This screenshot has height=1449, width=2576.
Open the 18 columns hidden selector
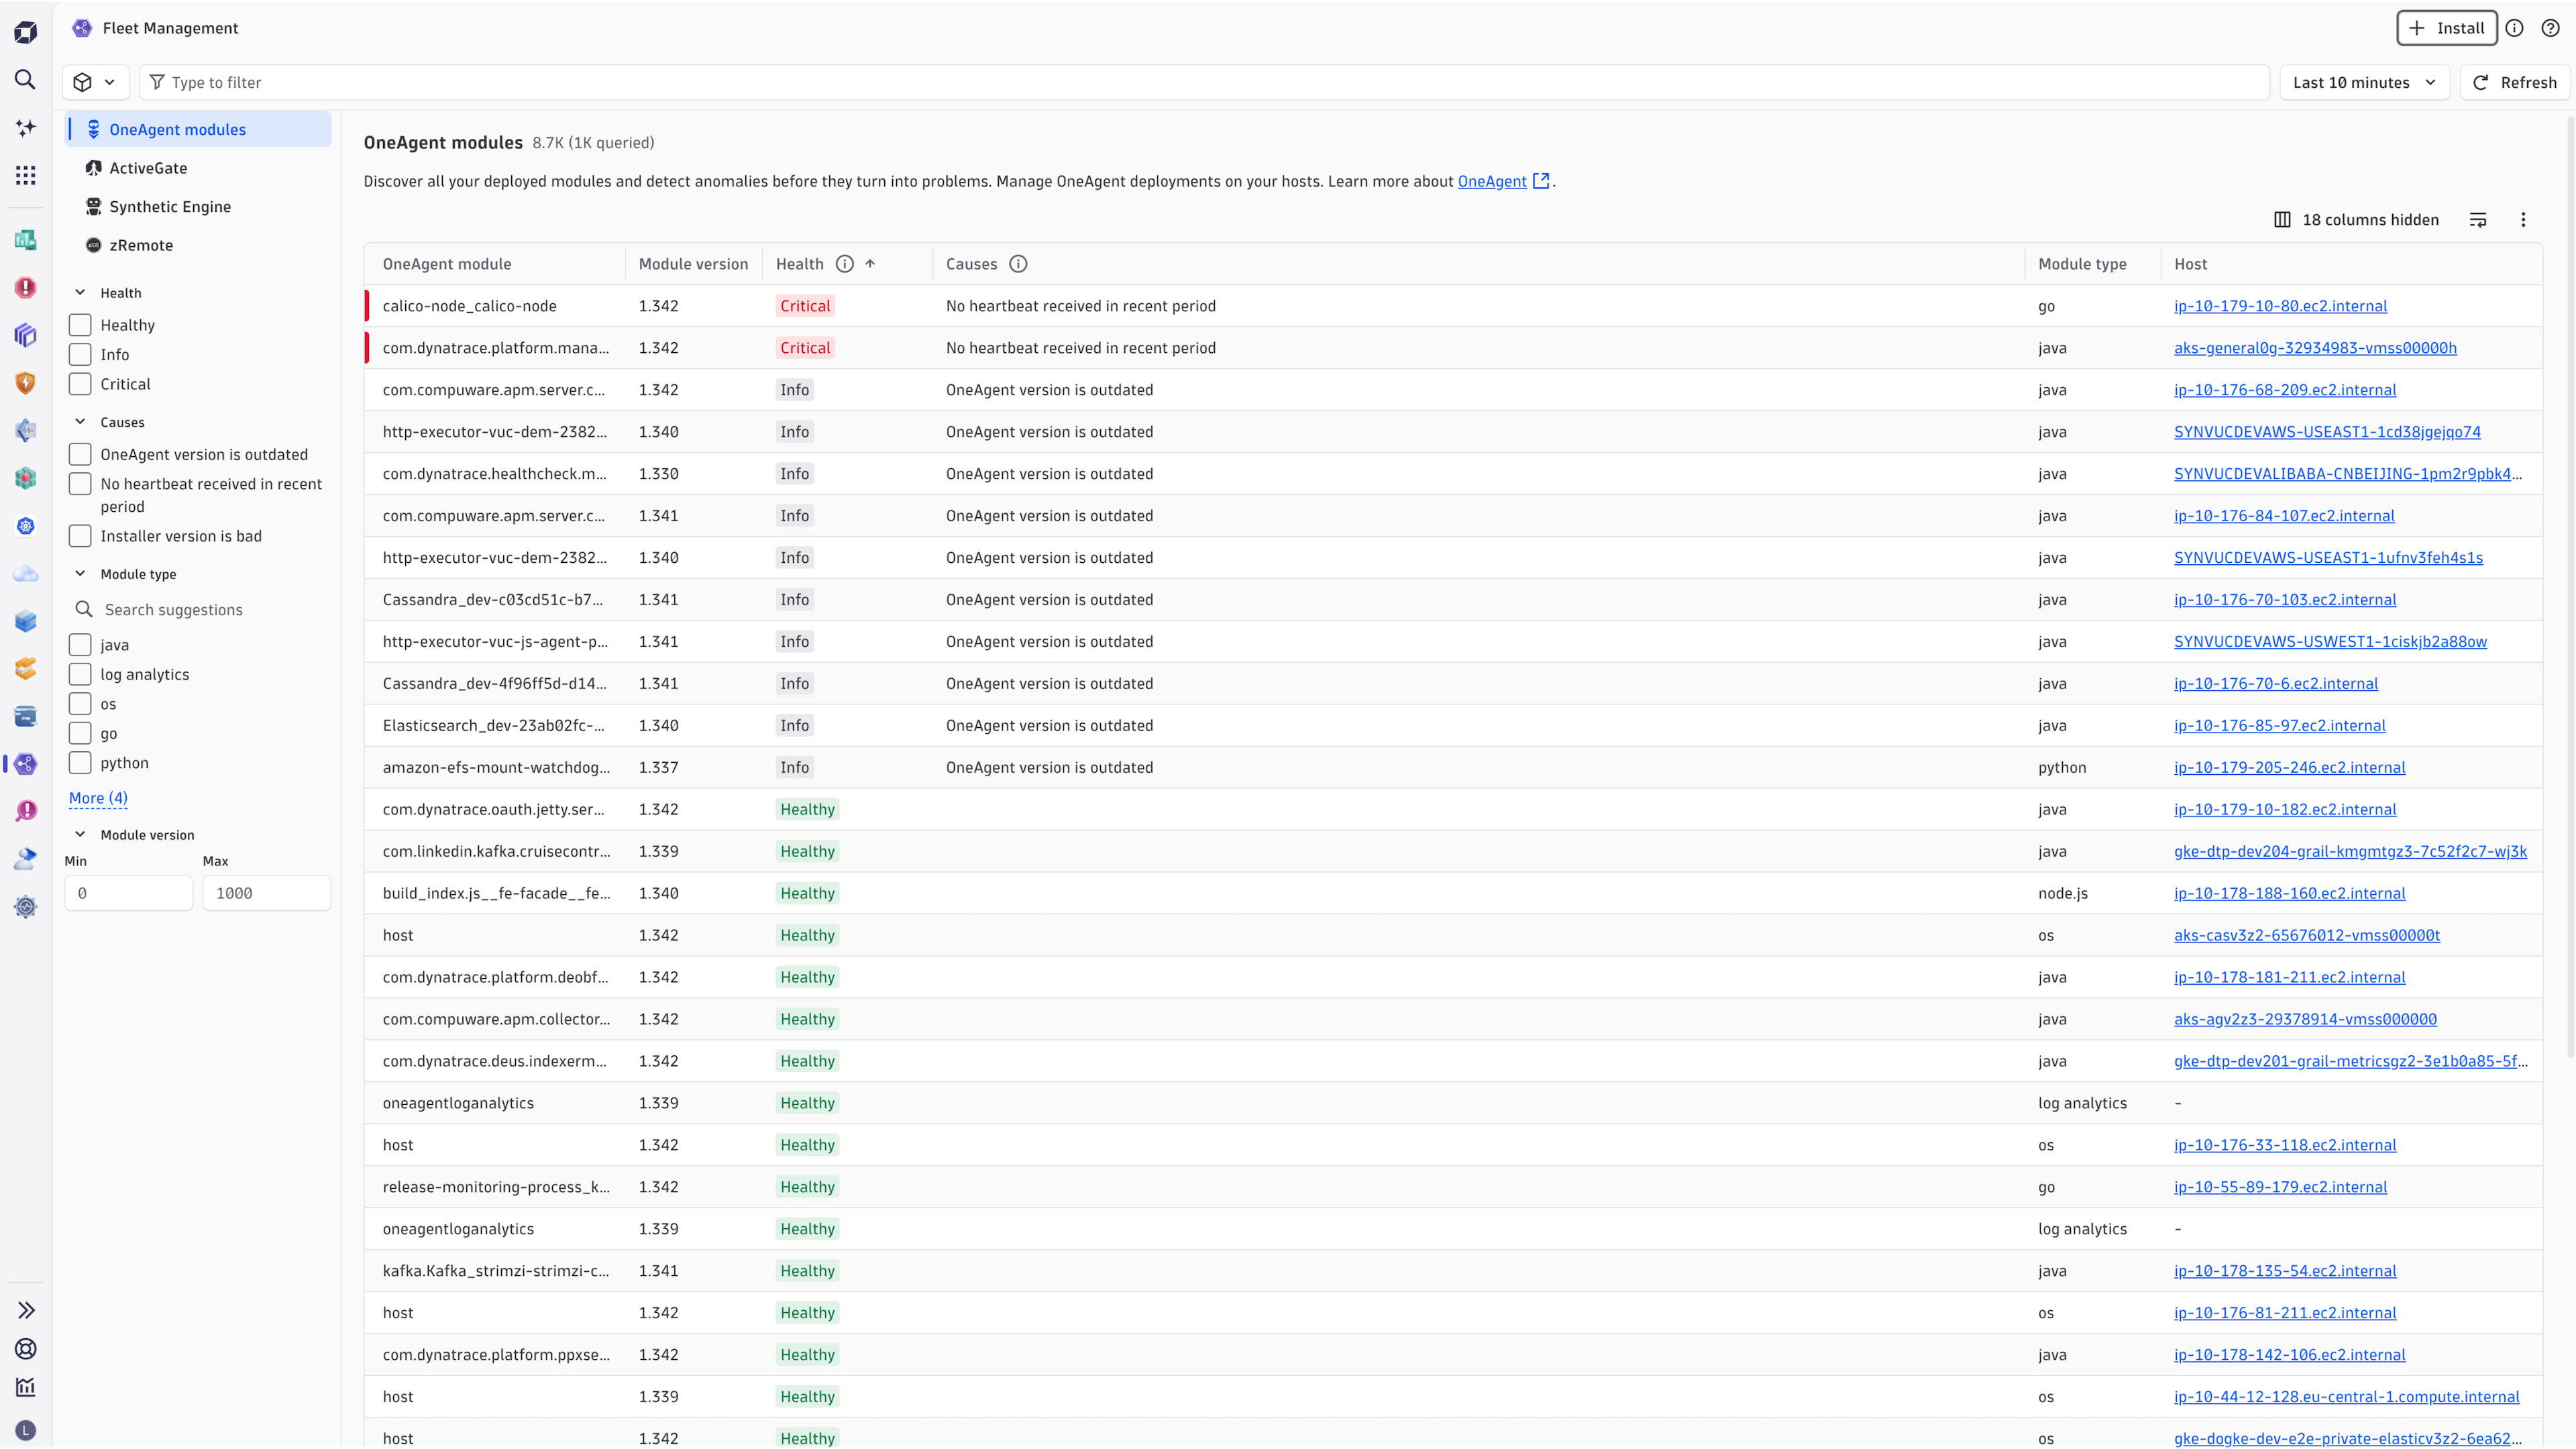2357,220
